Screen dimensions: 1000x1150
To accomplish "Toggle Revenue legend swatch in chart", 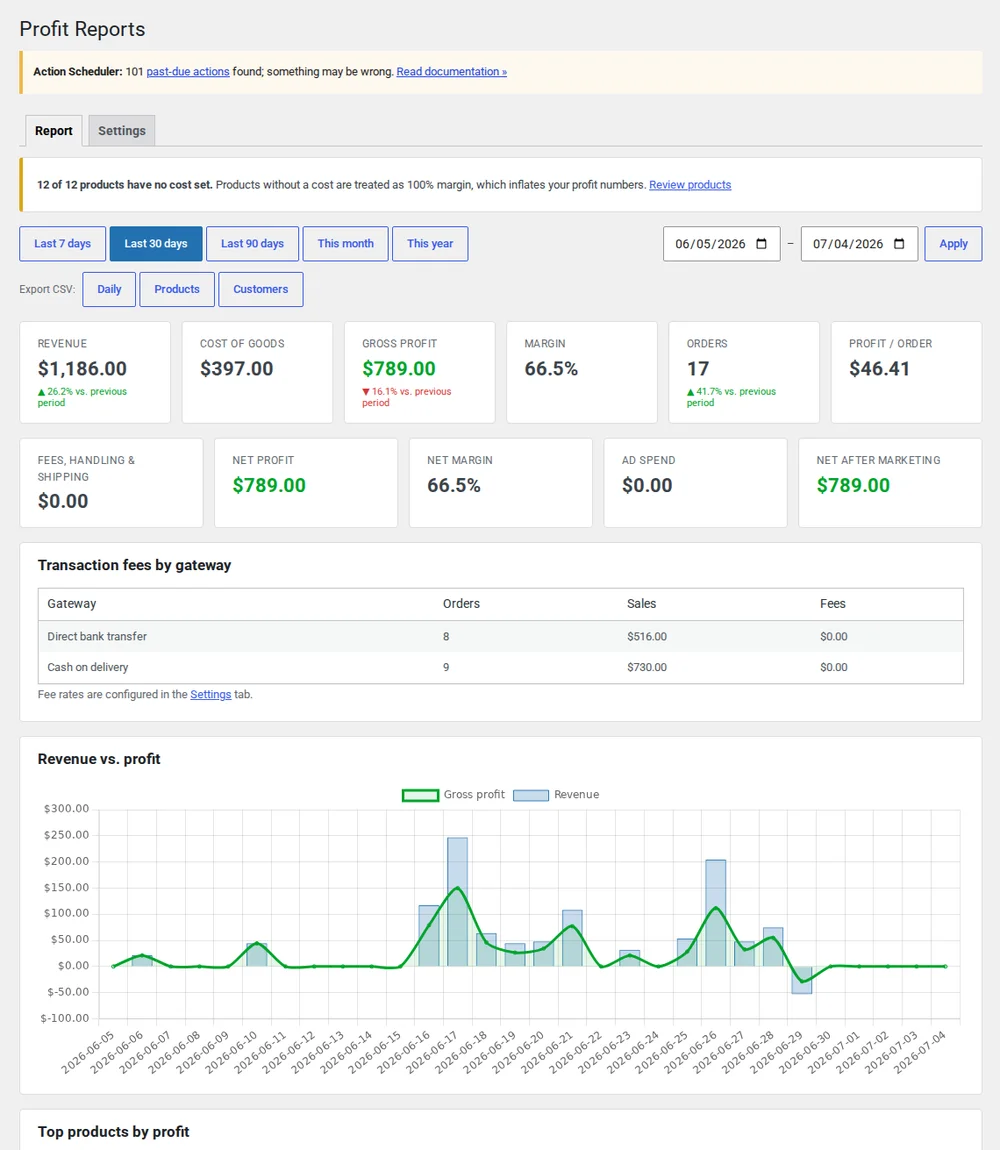I will (x=530, y=795).
